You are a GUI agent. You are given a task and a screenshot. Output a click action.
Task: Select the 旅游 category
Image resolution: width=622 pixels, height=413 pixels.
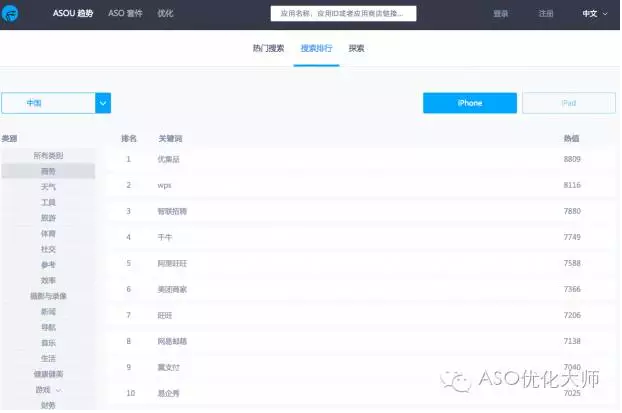tap(48, 218)
